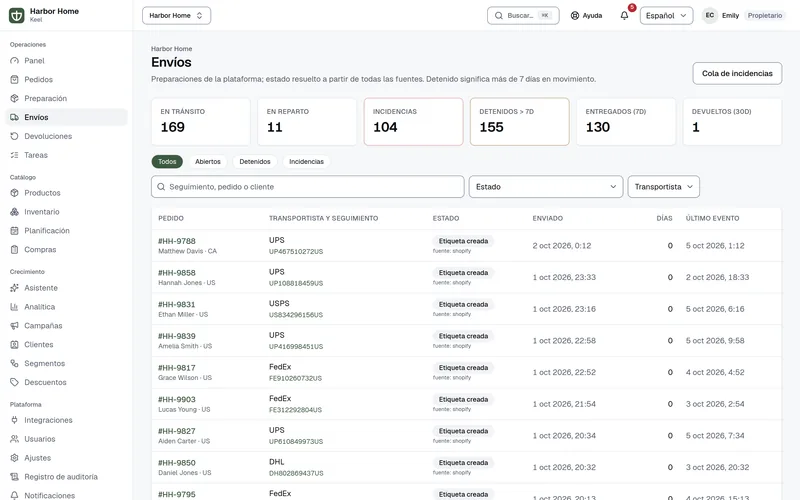The height and width of the screenshot is (500, 800).
Task: Click the Enviado column header
Action: coord(547,218)
